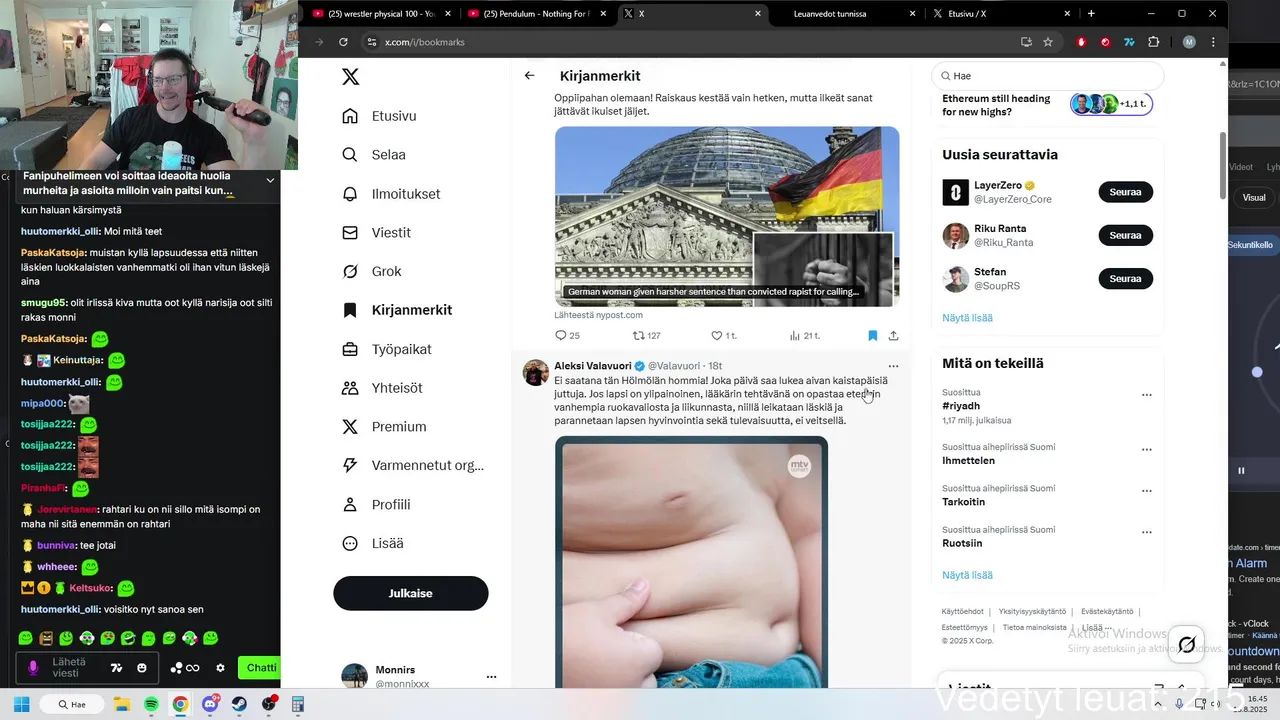Open more options on Aleksi Valavuori's post

893,366
